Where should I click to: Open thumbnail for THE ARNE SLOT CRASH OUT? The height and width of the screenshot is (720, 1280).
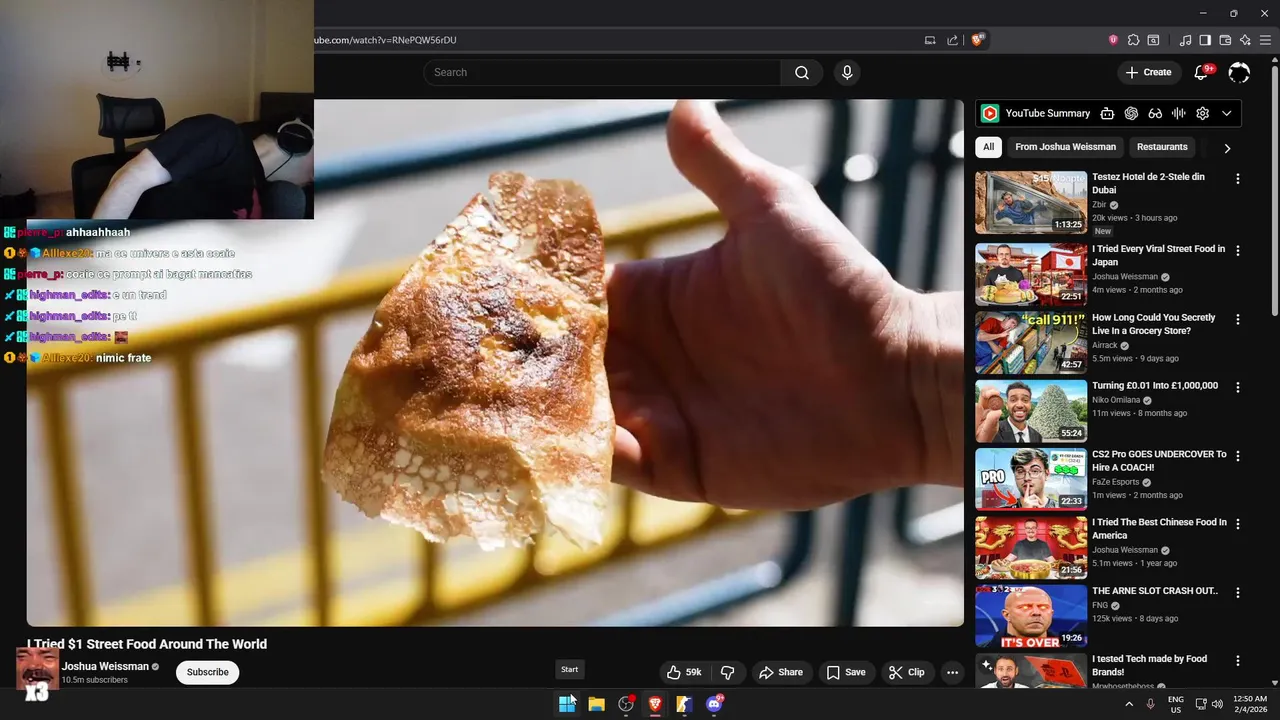coord(1031,616)
